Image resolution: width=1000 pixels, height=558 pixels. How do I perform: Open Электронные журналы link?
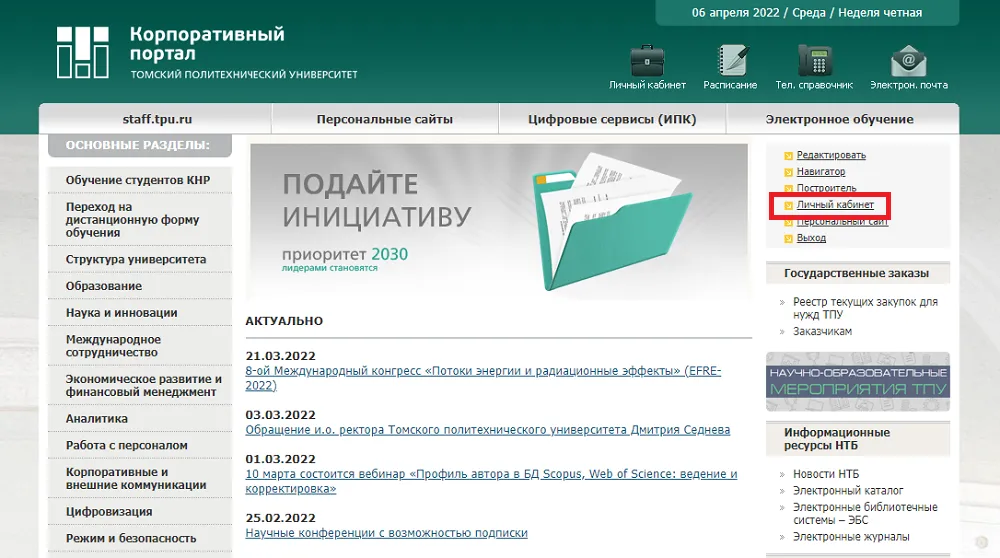851,537
